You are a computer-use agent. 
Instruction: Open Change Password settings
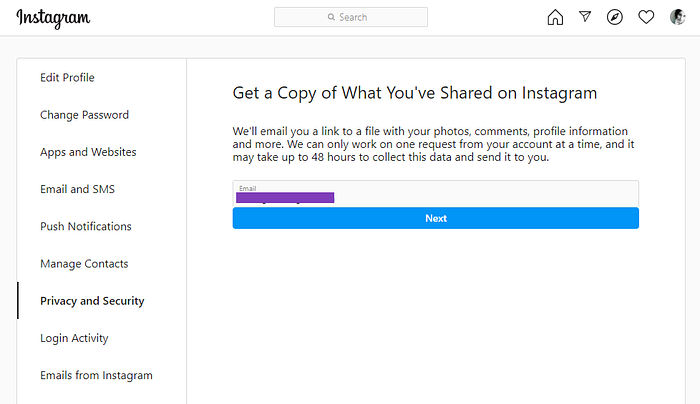[x=84, y=115]
